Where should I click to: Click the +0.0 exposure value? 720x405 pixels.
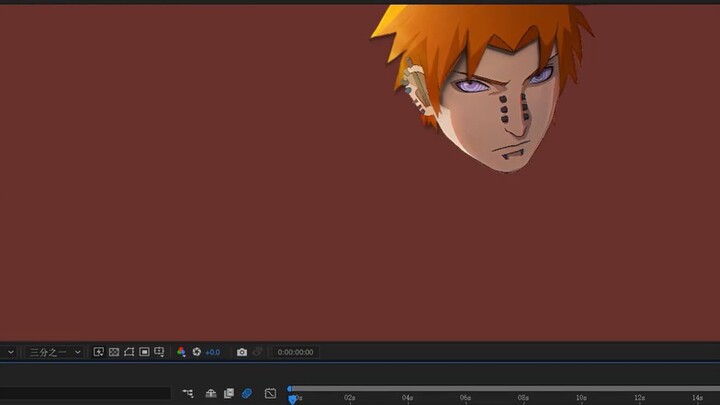(x=213, y=352)
